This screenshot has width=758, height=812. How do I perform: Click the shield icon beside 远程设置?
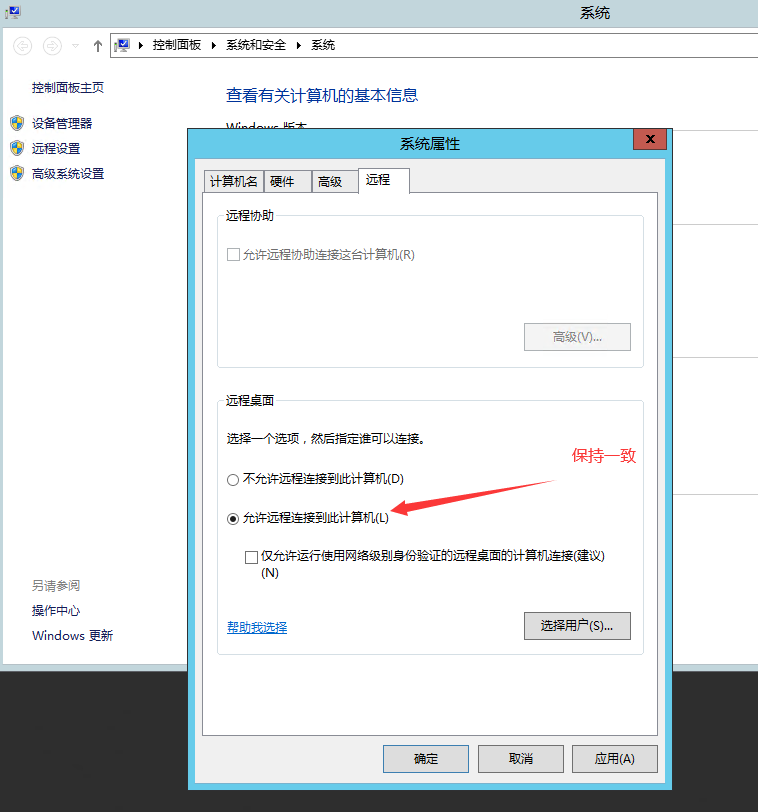17,148
